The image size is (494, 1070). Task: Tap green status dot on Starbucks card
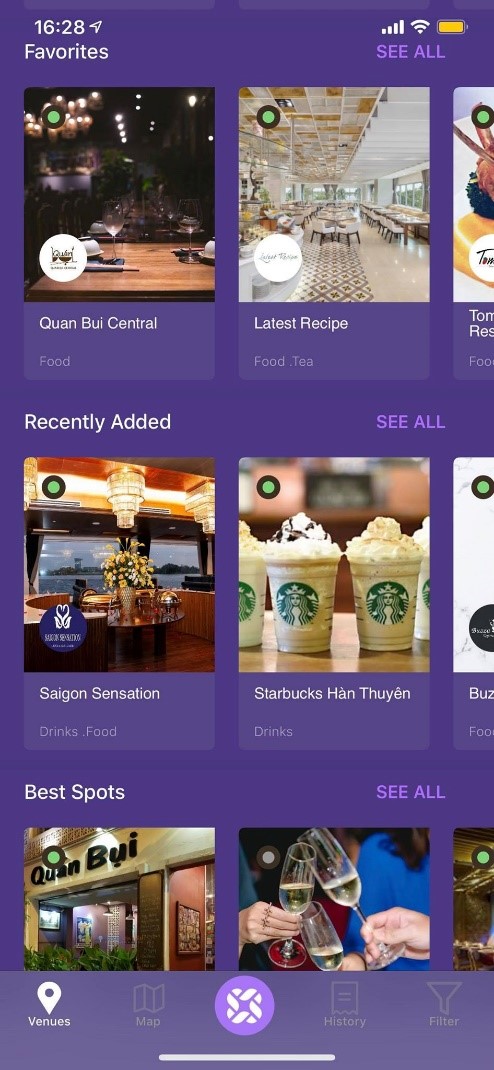(269, 487)
